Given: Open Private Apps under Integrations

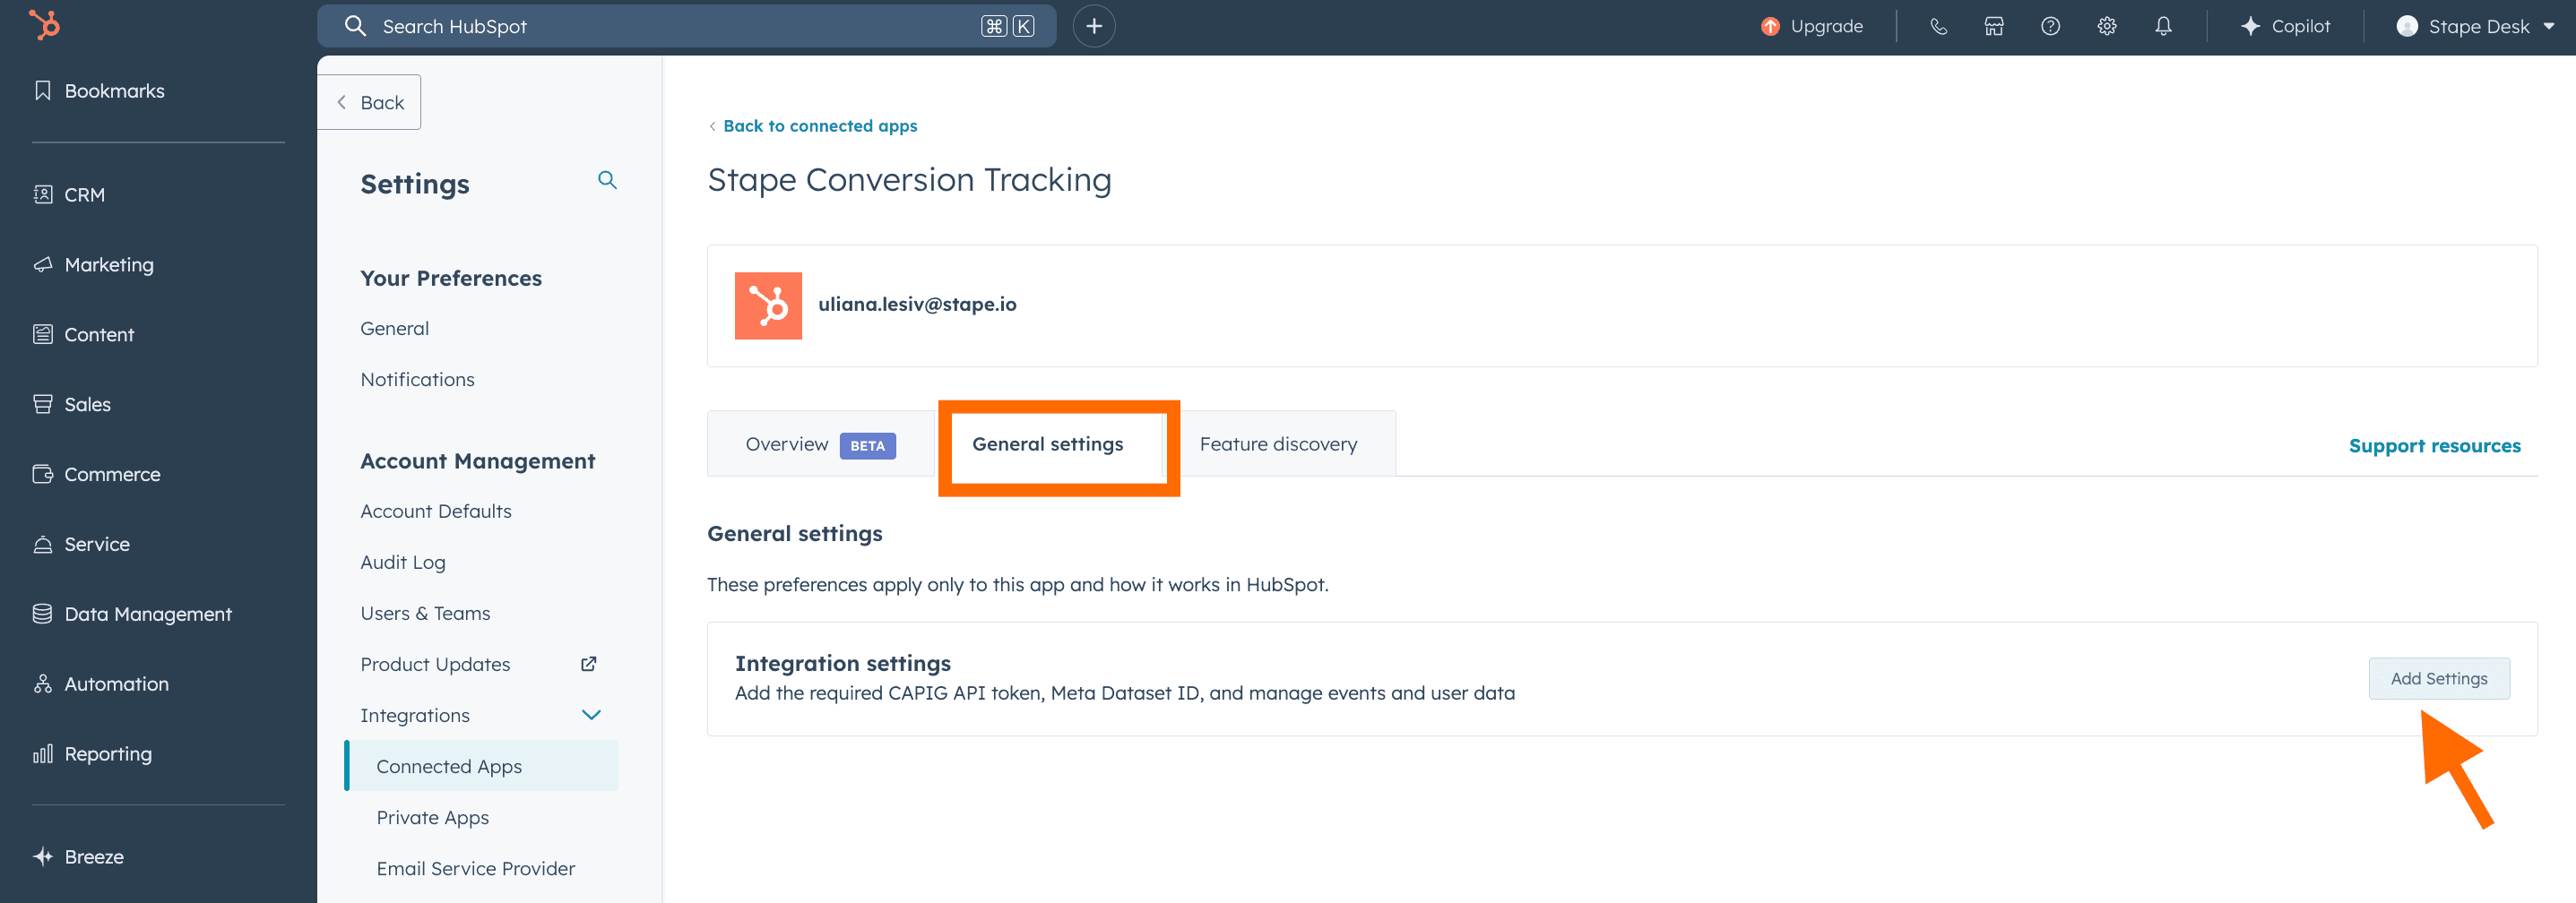Looking at the screenshot, I should click(432, 817).
